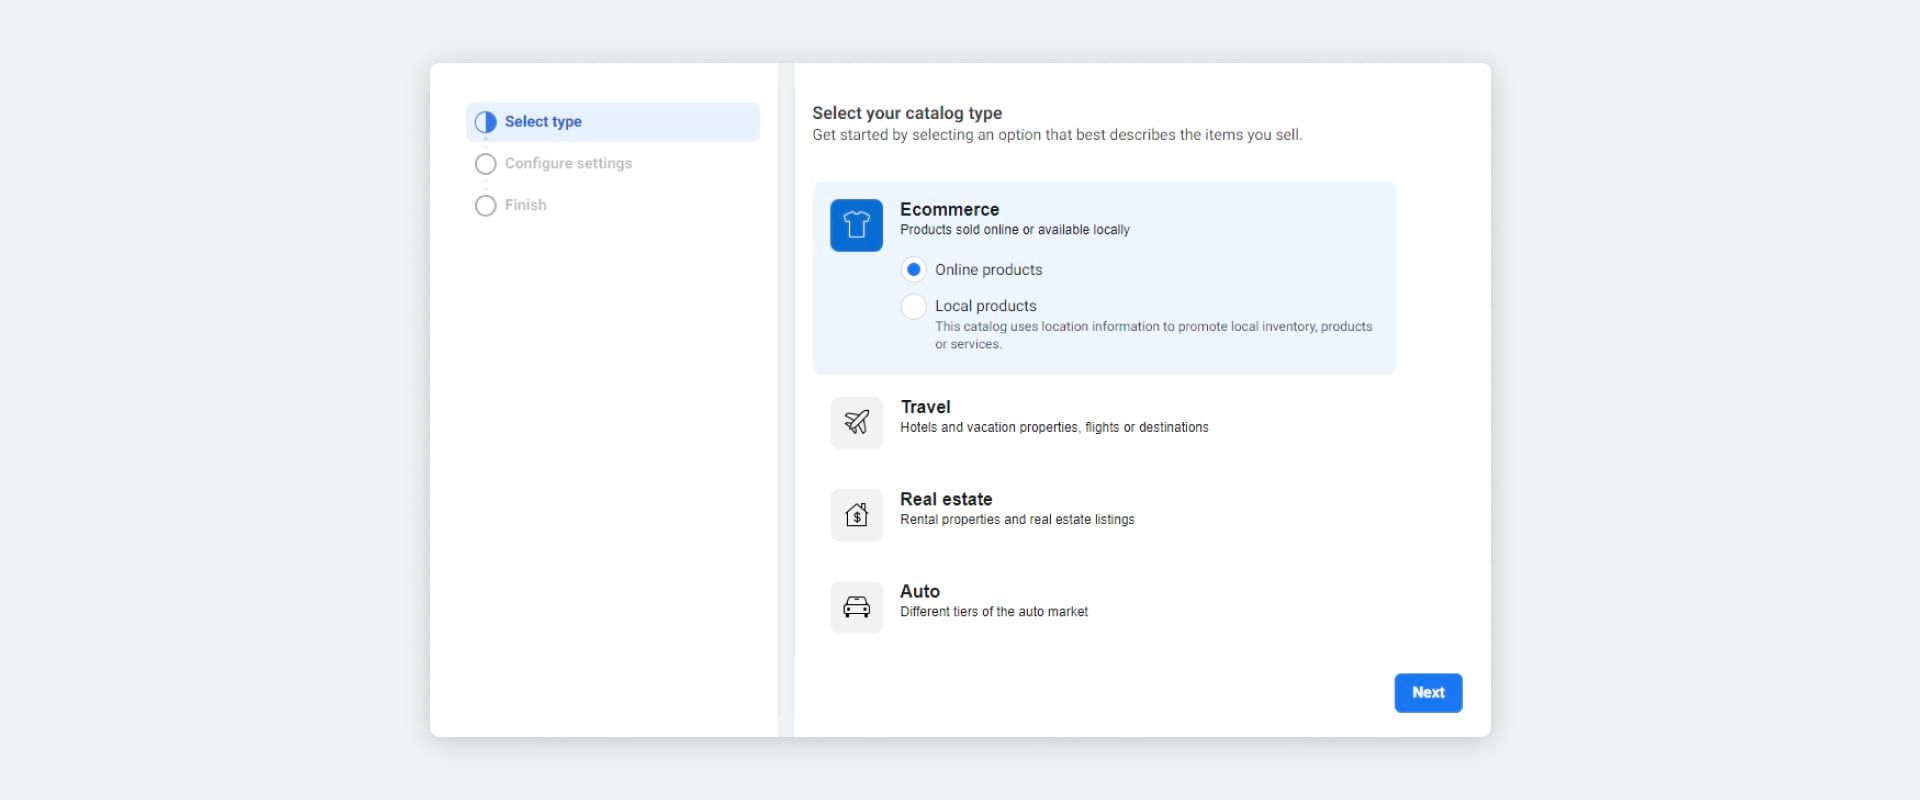Choose the Auto catalog type heading
1920x800 pixels.
(x=919, y=591)
